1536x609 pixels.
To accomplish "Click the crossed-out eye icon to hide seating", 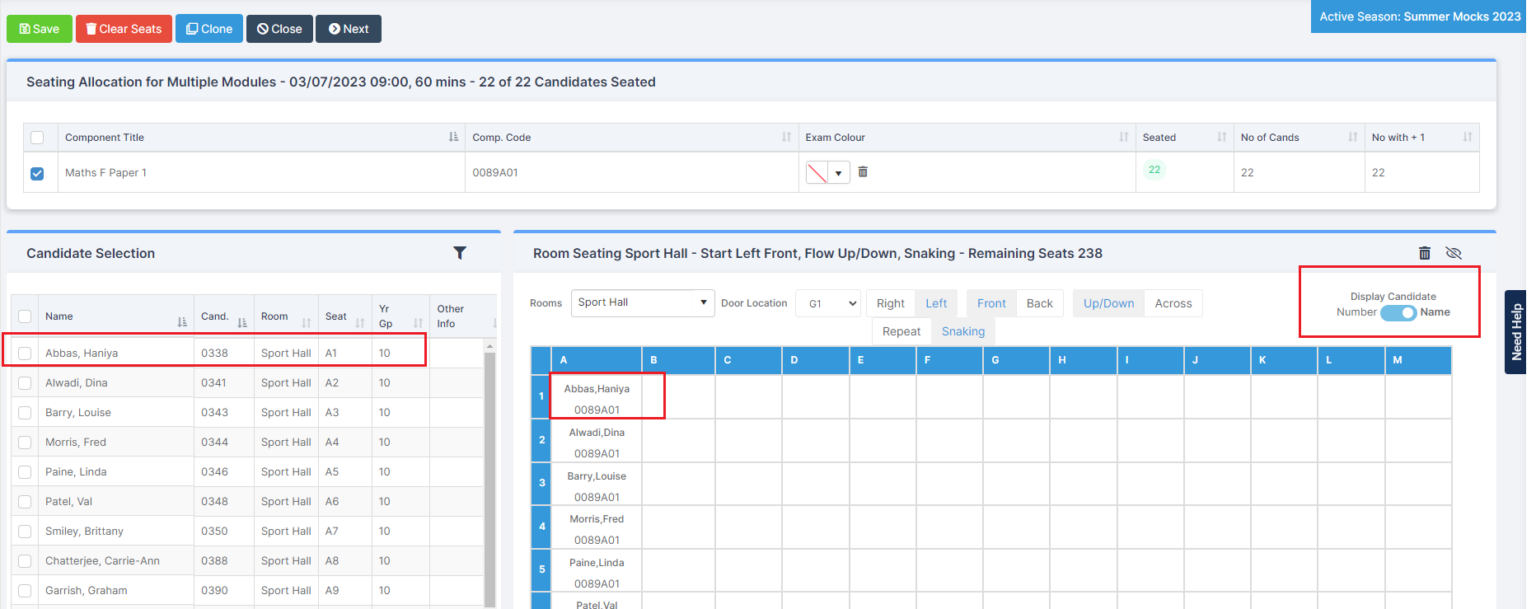I will pyautogui.click(x=1454, y=253).
